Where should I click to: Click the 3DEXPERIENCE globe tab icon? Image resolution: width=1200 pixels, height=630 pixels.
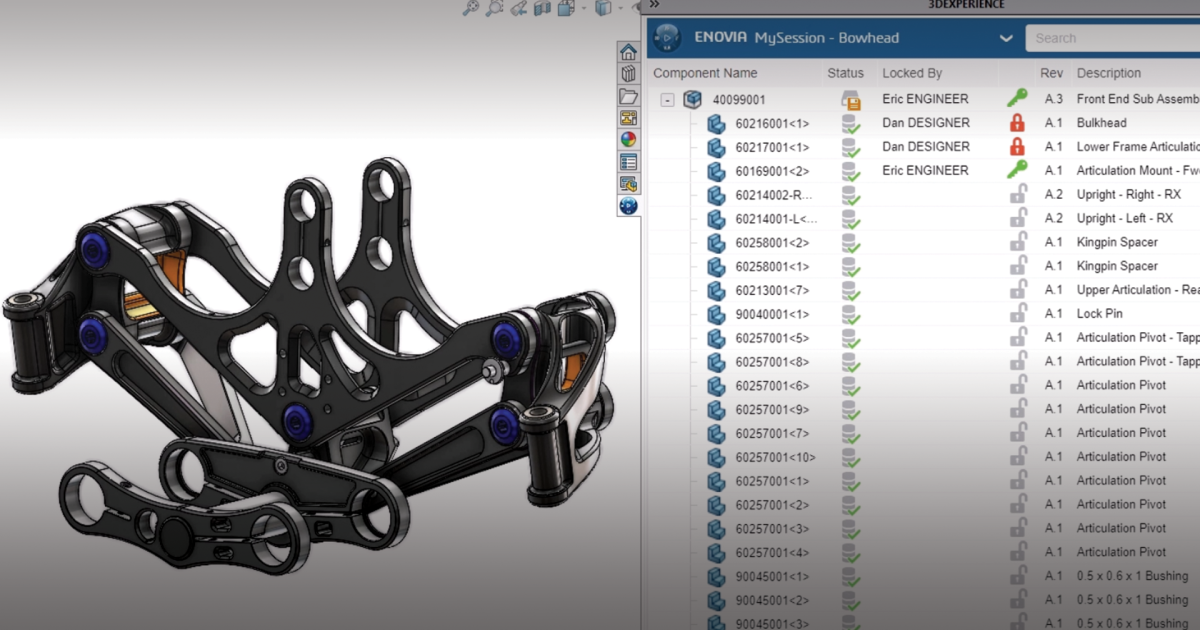click(628, 206)
